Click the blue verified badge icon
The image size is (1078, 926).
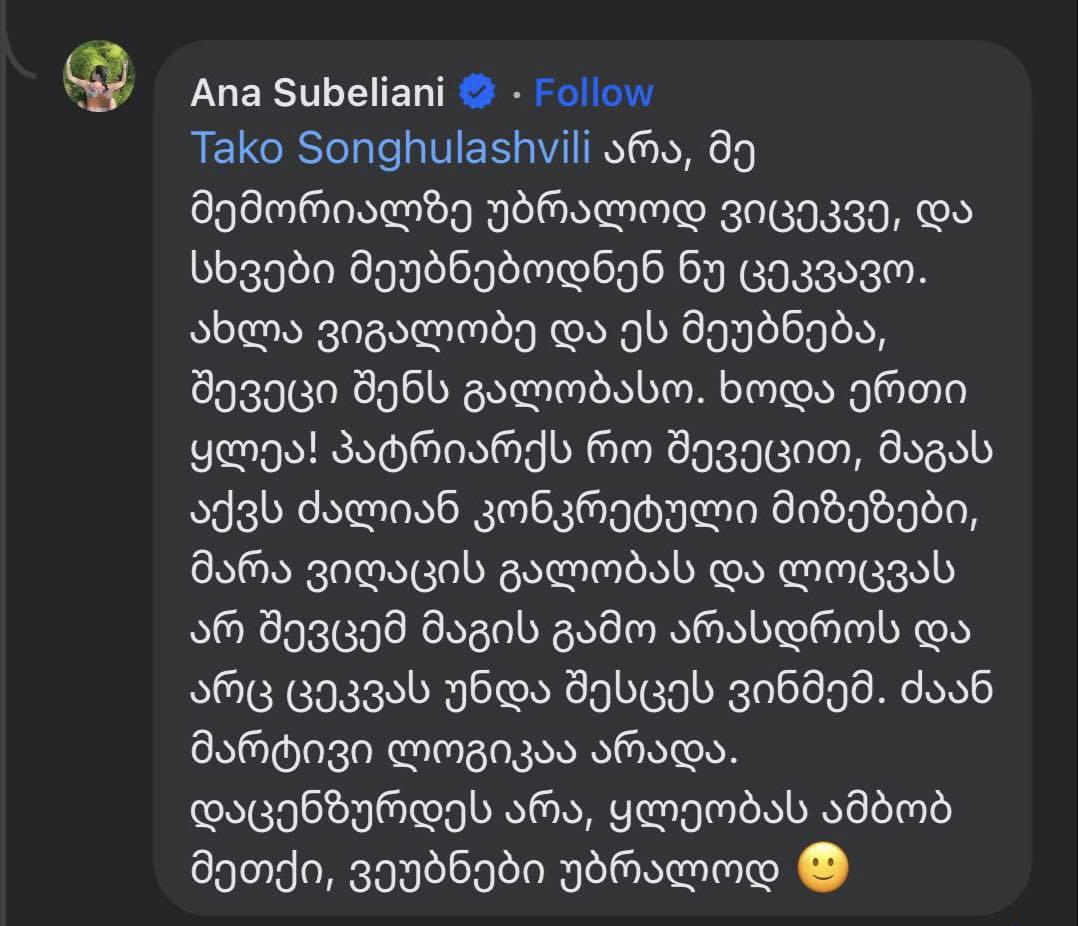pyautogui.click(x=478, y=93)
